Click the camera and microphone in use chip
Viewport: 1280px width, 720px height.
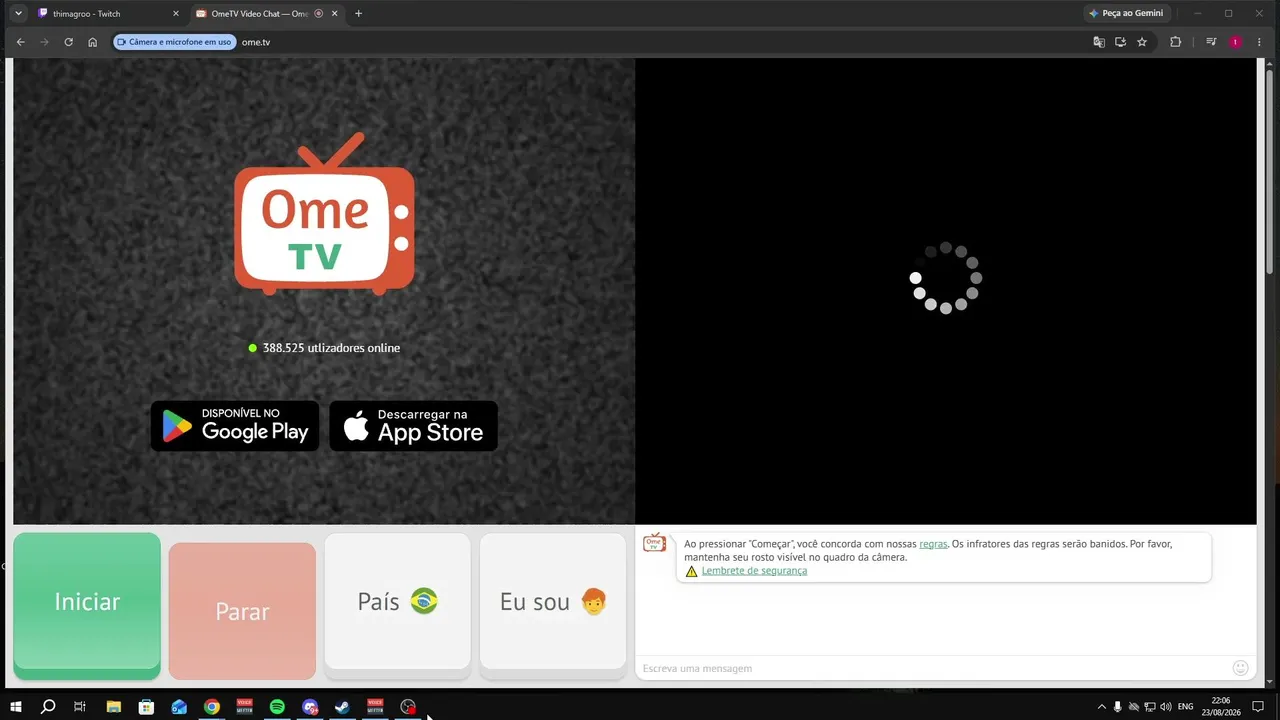point(175,42)
